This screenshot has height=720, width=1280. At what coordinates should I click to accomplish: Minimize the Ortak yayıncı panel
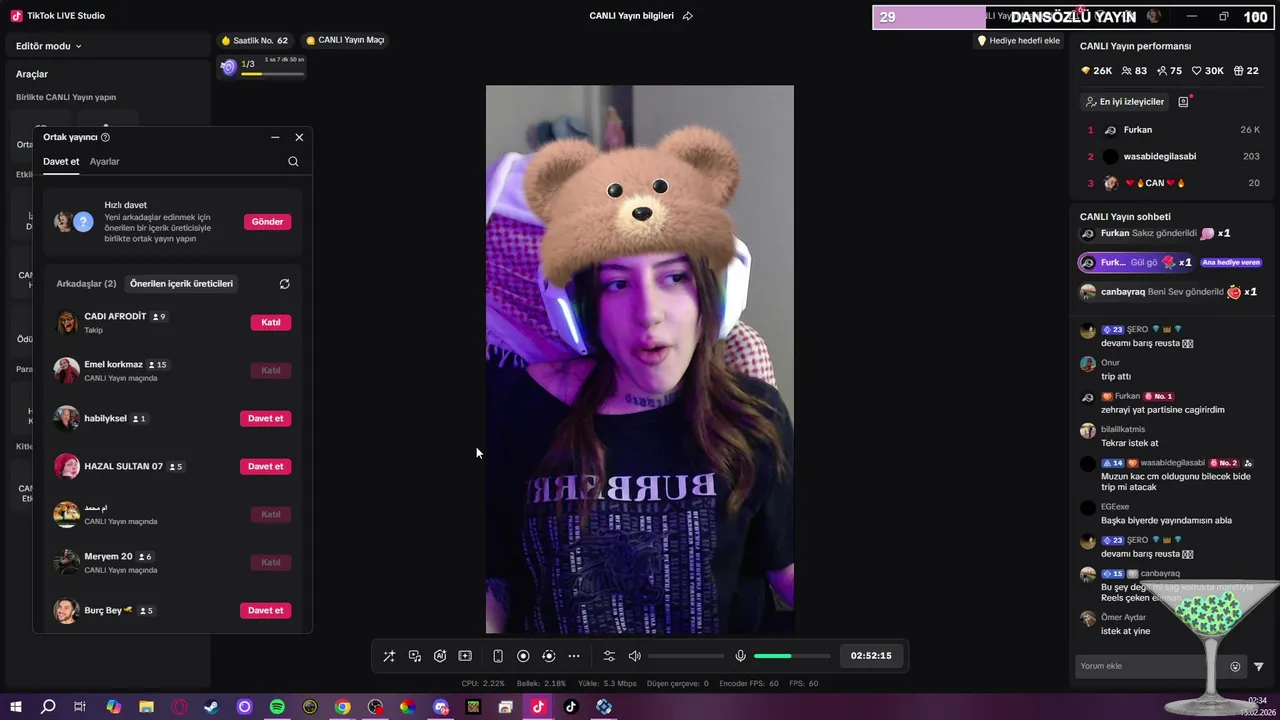275,137
